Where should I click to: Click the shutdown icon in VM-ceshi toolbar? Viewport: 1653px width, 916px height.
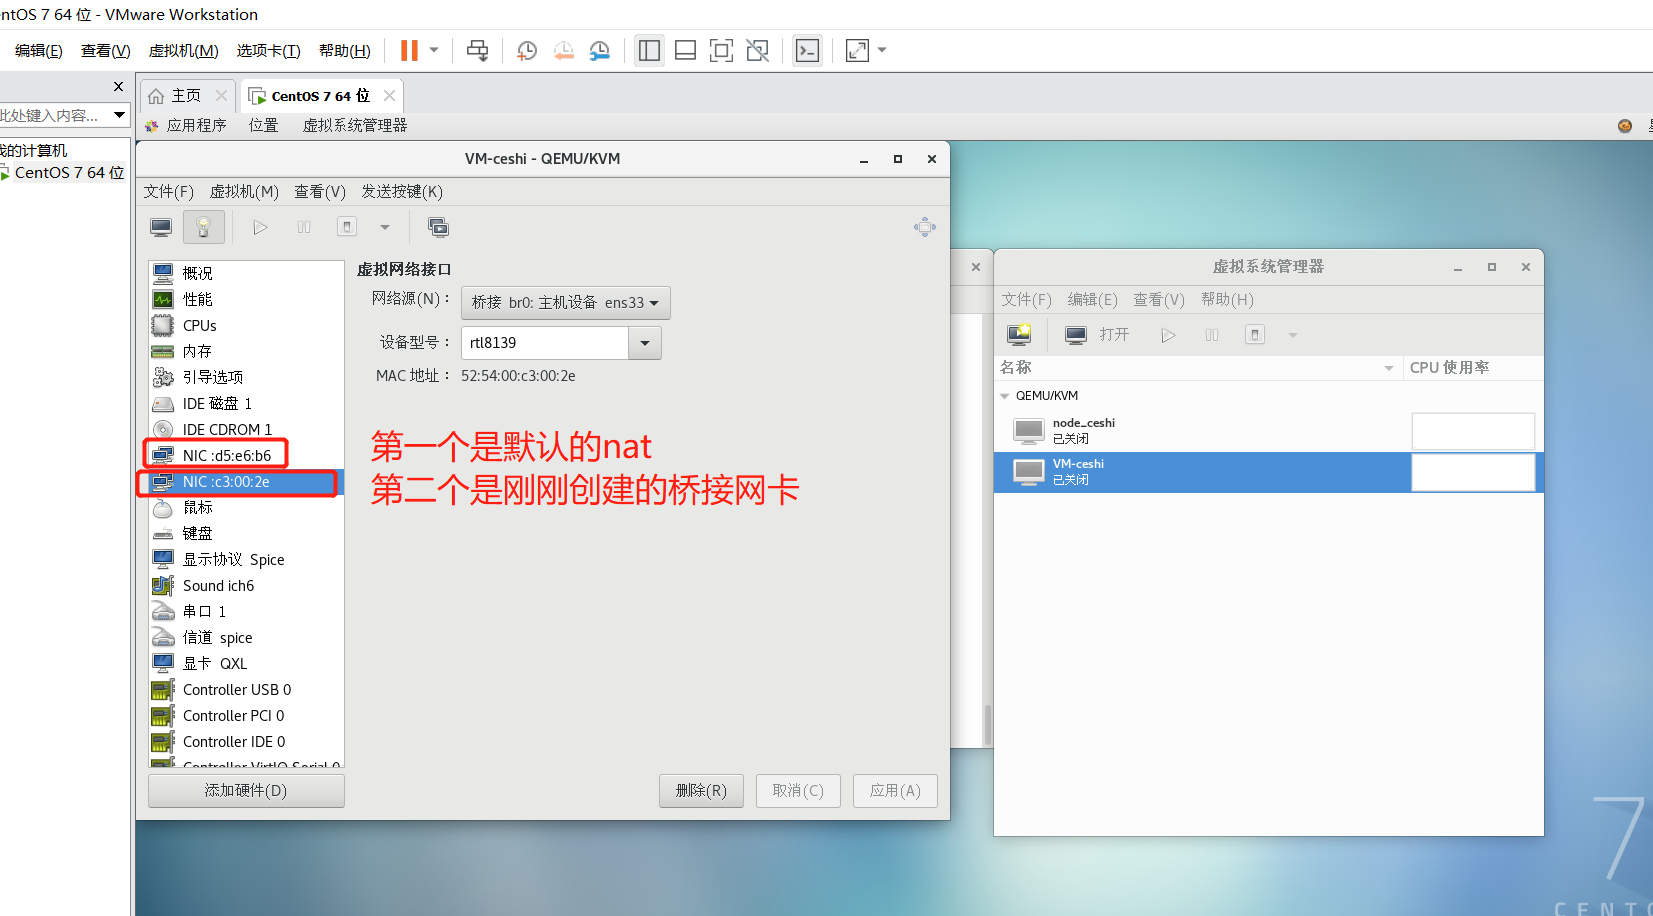tap(347, 227)
